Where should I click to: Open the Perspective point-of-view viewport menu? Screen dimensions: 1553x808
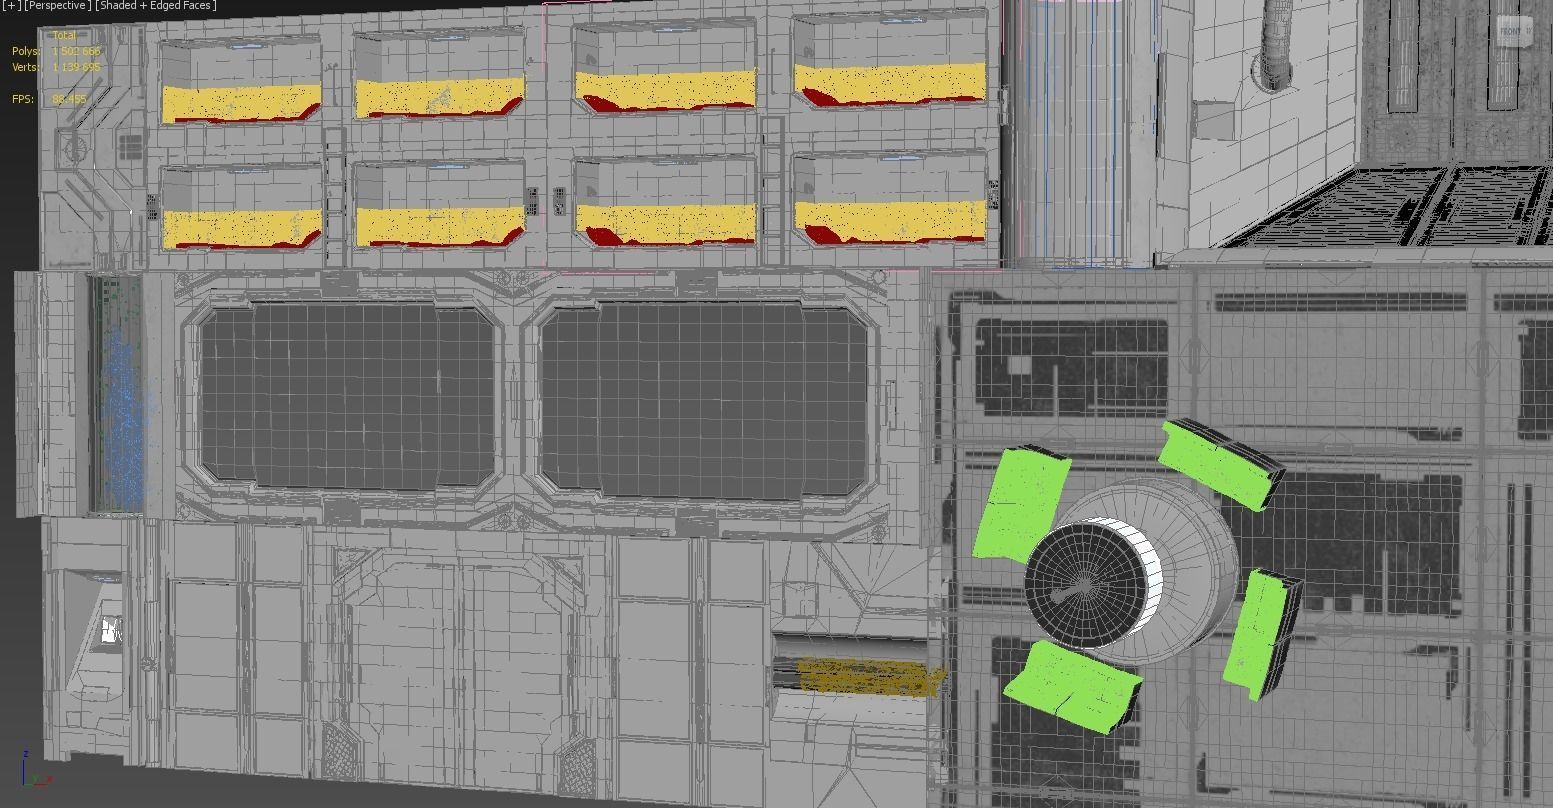[x=58, y=6]
